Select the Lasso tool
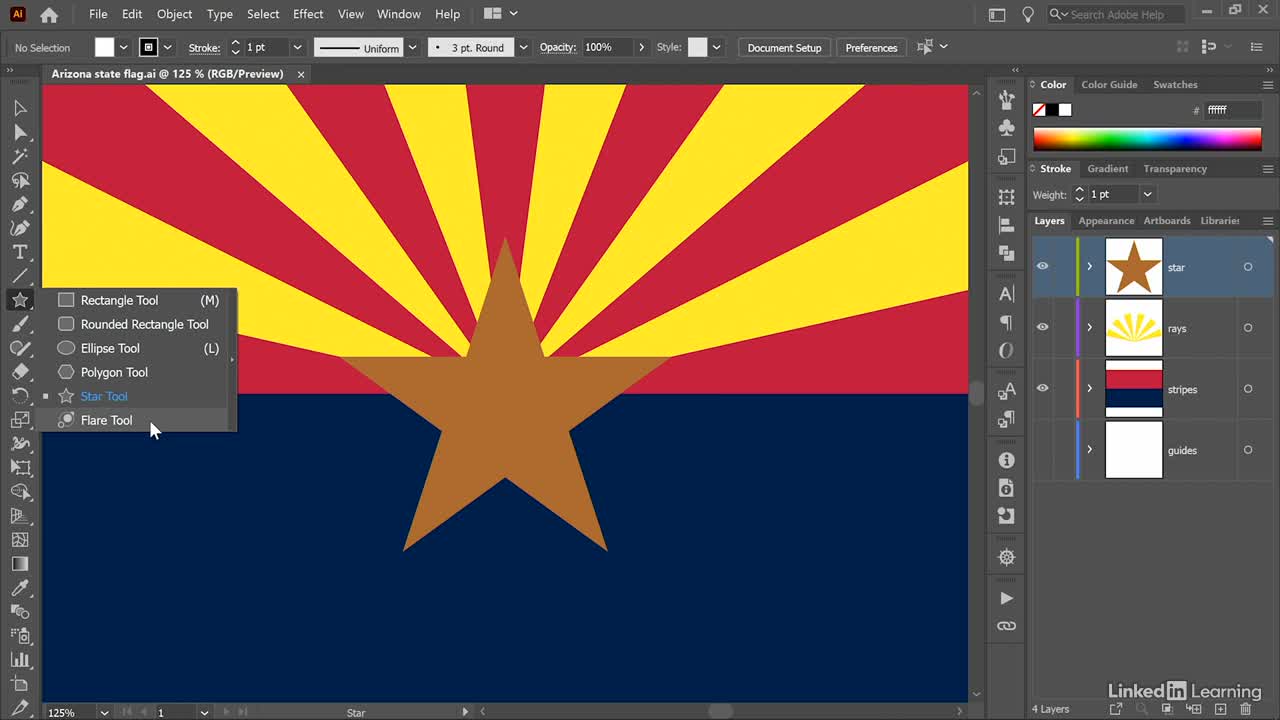This screenshot has width=1280, height=720. (20, 180)
